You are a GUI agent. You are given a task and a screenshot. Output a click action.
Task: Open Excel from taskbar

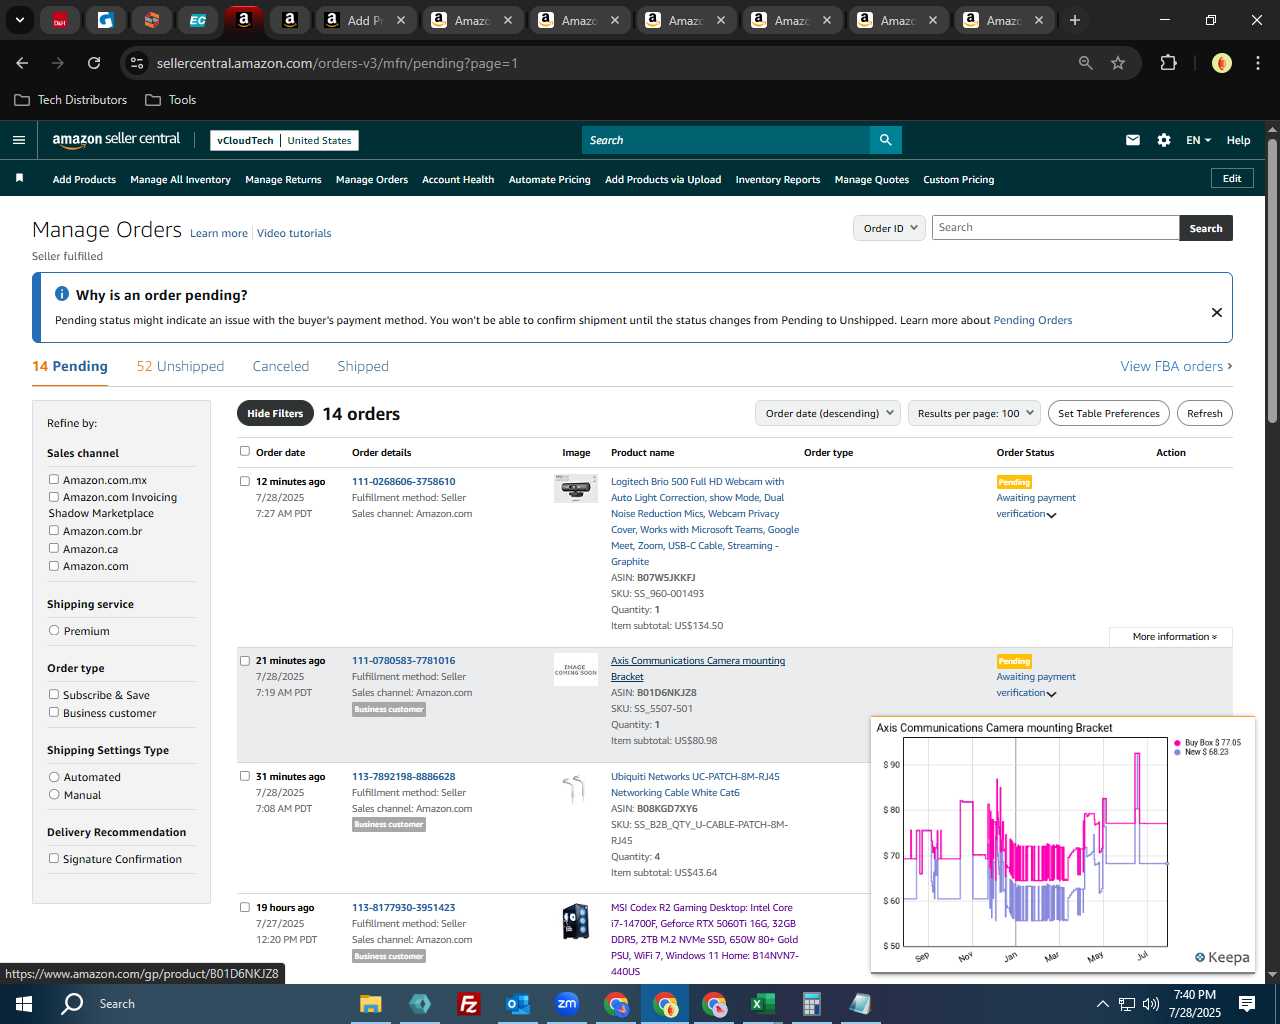click(762, 1004)
